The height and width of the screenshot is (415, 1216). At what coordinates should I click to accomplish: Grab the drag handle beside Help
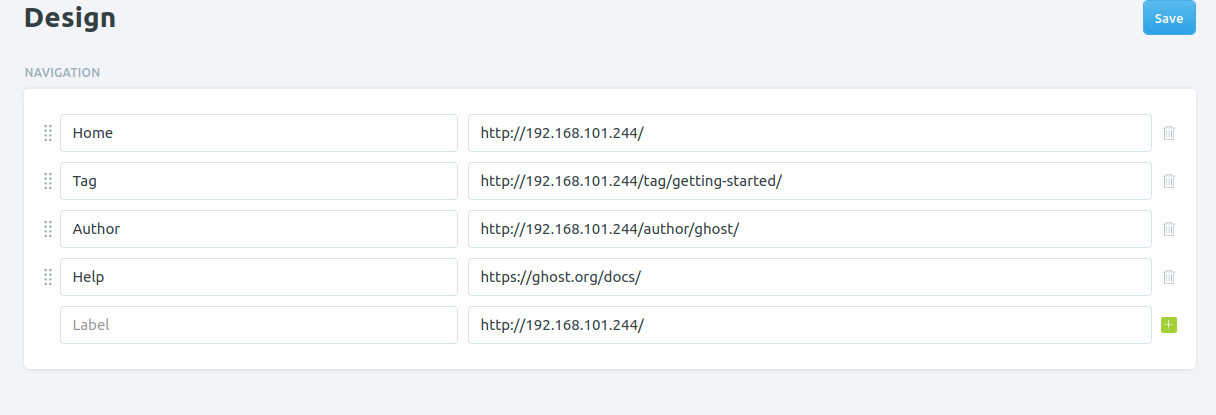(47, 277)
